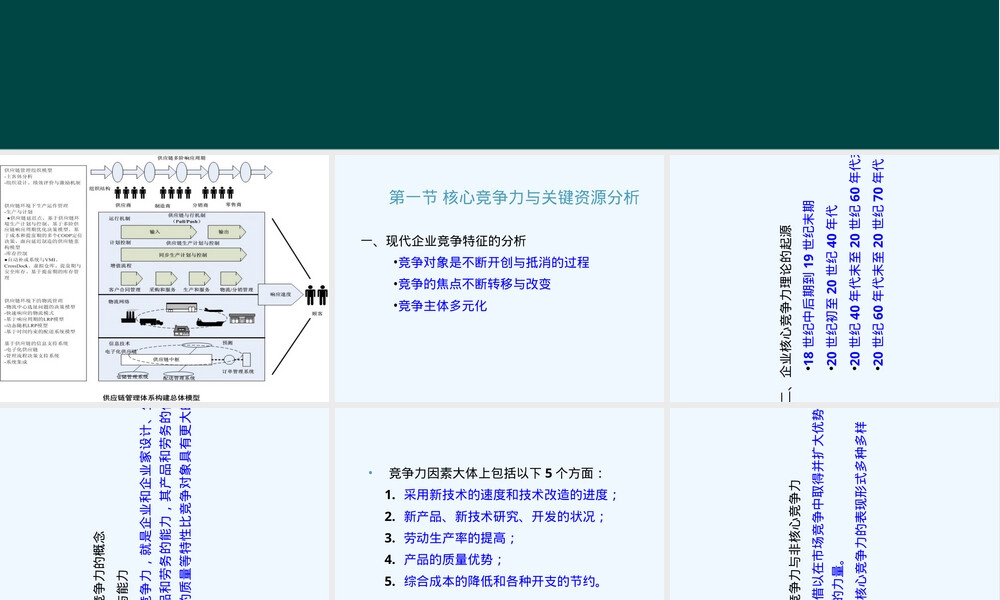Click item 3 劳动生产率的提高
The height and width of the screenshot is (600, 1000).
(450, 538)
